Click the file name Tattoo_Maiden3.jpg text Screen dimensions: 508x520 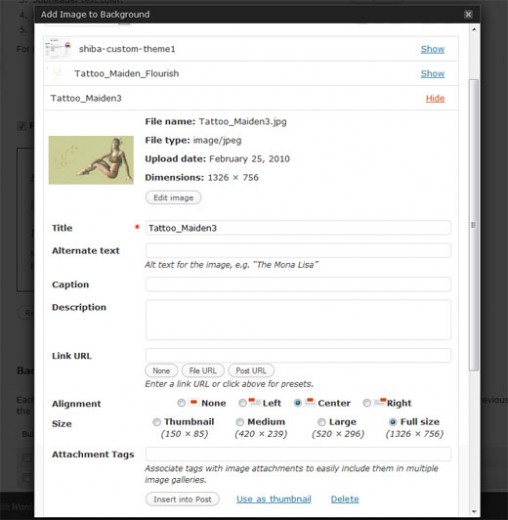243,122
